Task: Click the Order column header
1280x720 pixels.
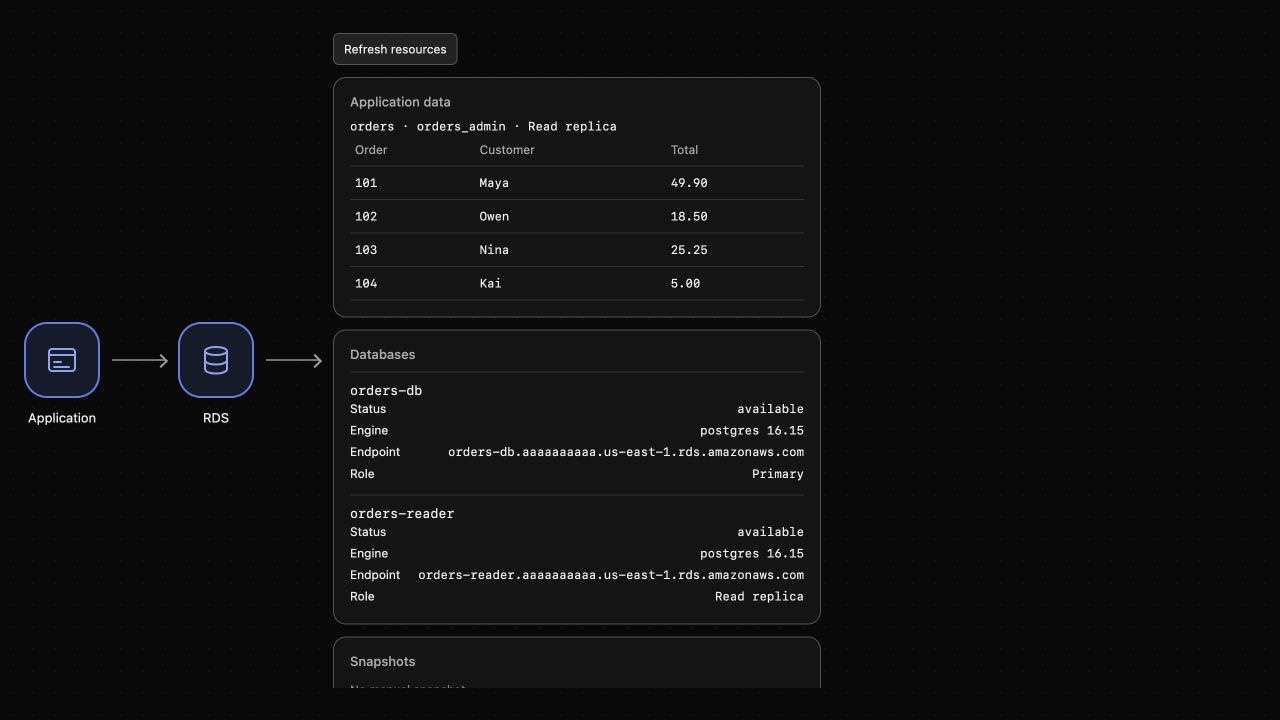Action: point(371,150)
